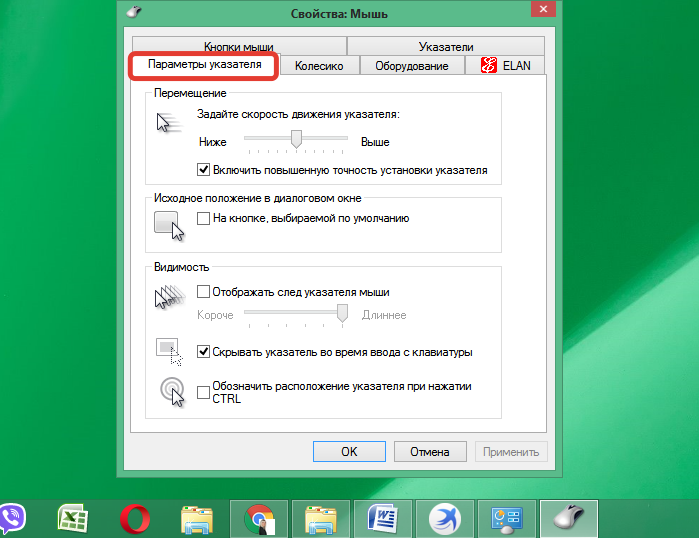Select the Mouse Properties taskbar icon
This screenshot has width=699, height=538.
(x=568, y=519)
